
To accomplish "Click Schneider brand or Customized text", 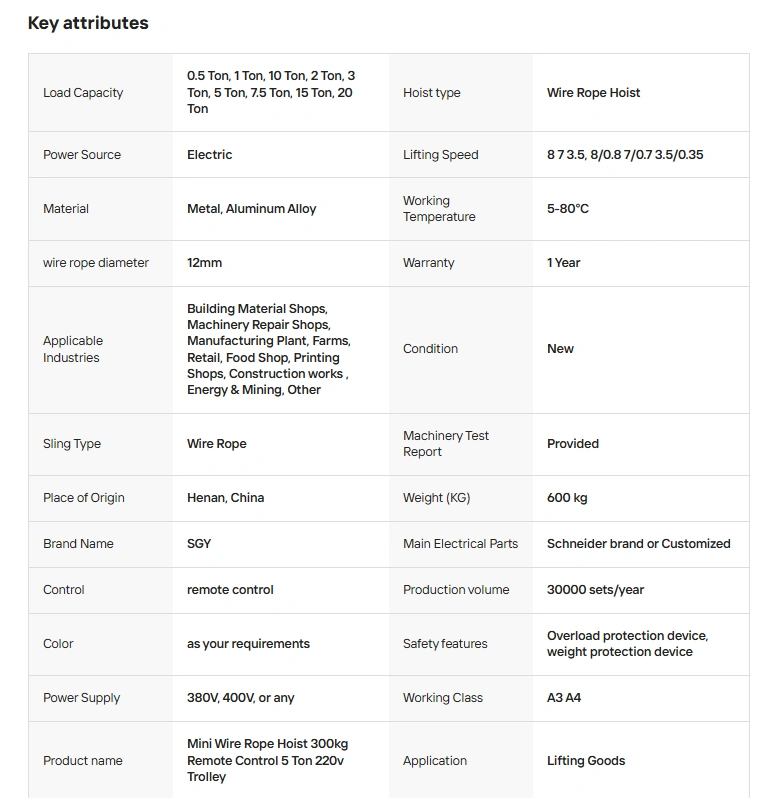I will tap(638, 544).
